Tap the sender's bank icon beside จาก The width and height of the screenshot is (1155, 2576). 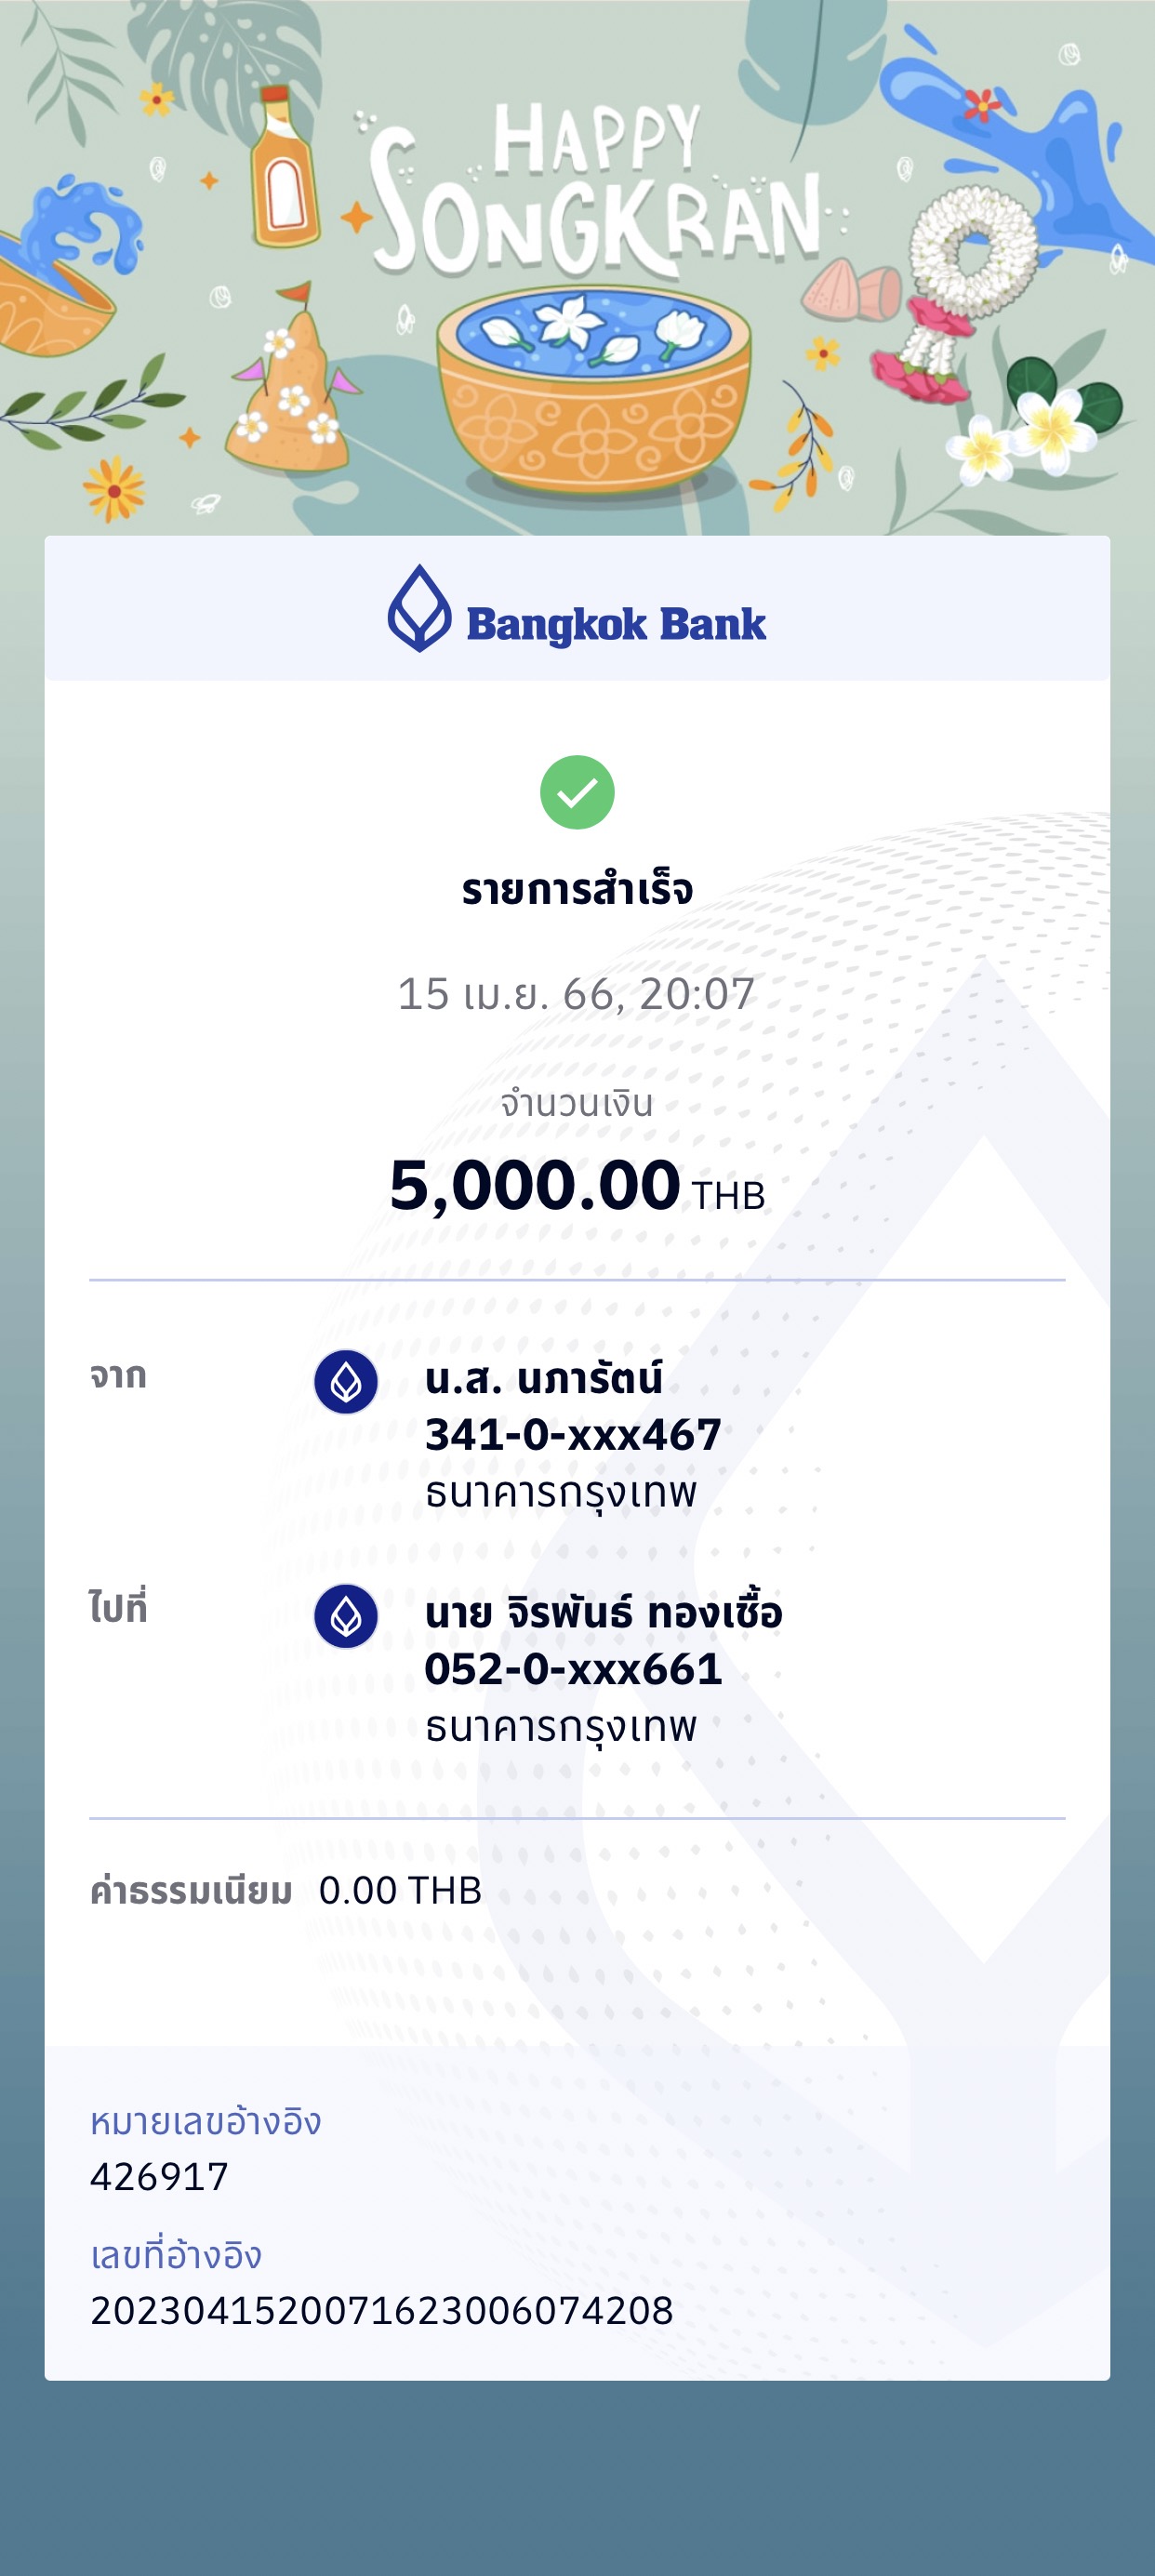coord(346,1382)
